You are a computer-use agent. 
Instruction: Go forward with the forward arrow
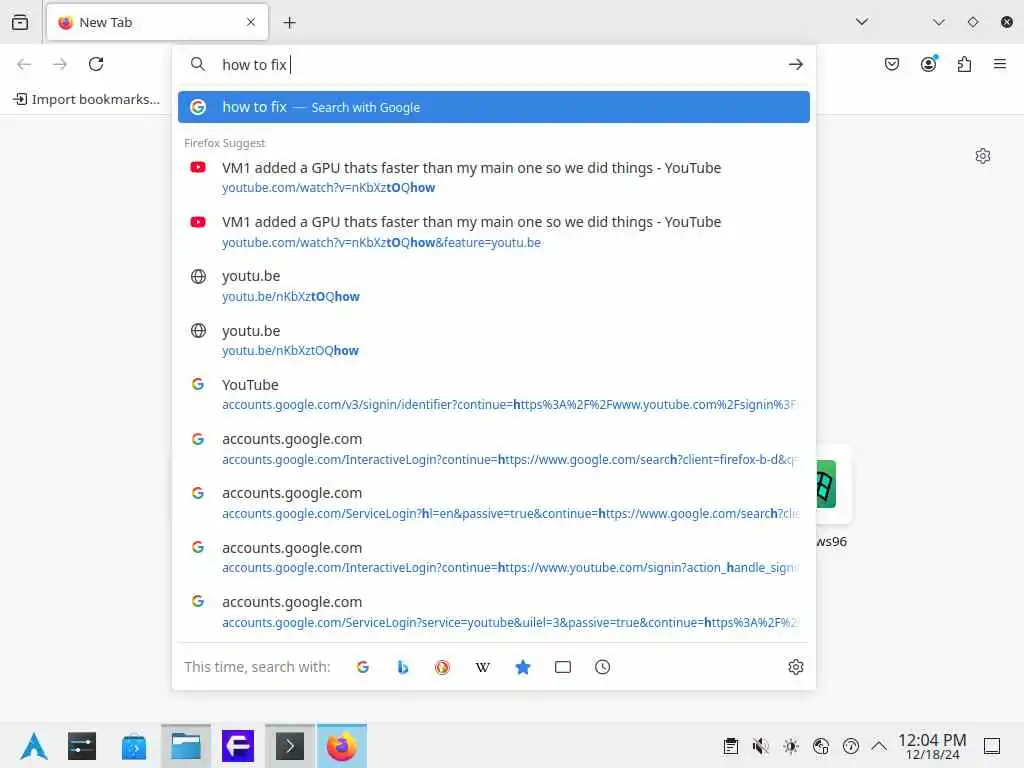point(60,64)
